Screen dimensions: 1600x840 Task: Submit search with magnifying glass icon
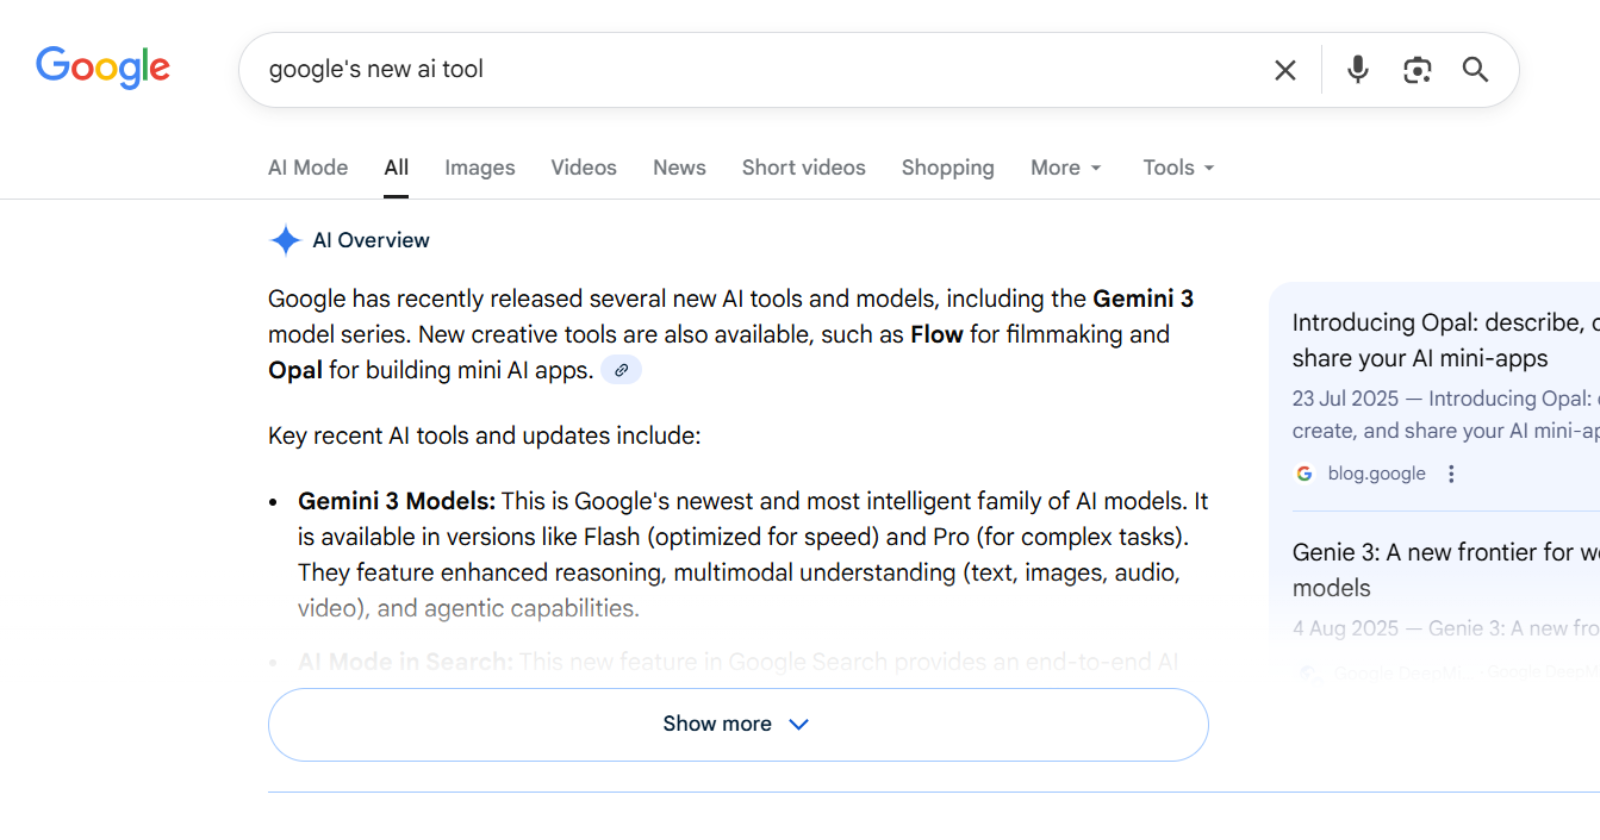tap(1475, 70)
